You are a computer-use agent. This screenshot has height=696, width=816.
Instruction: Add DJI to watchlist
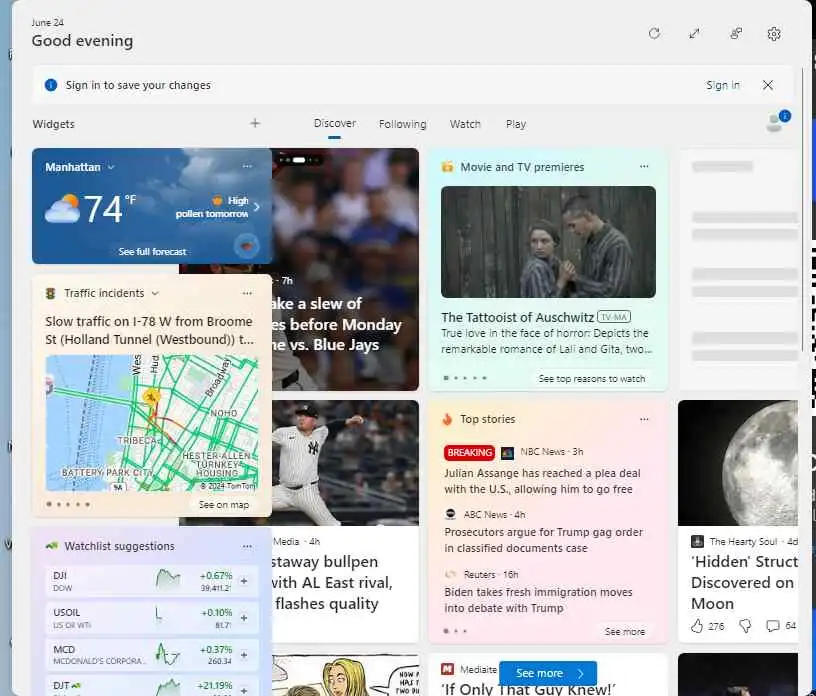point(244,580)
